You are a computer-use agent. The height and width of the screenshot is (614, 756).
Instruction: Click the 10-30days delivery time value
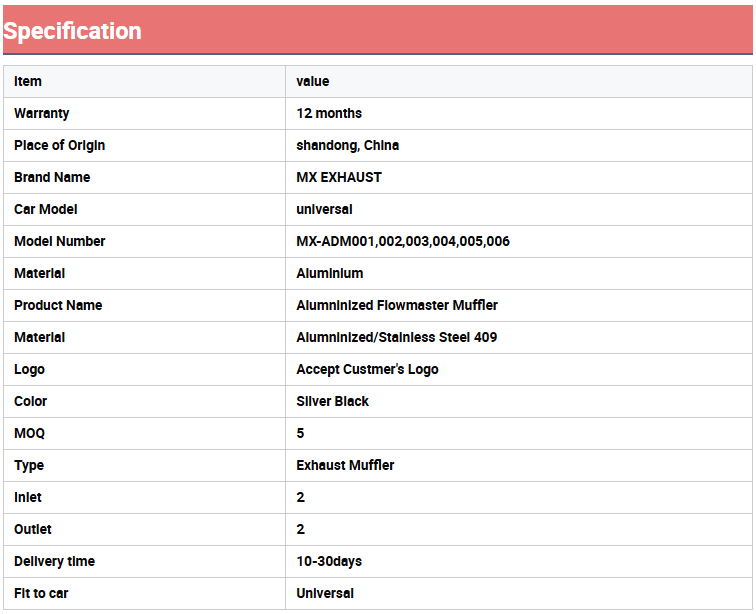(x=329, y=561)
